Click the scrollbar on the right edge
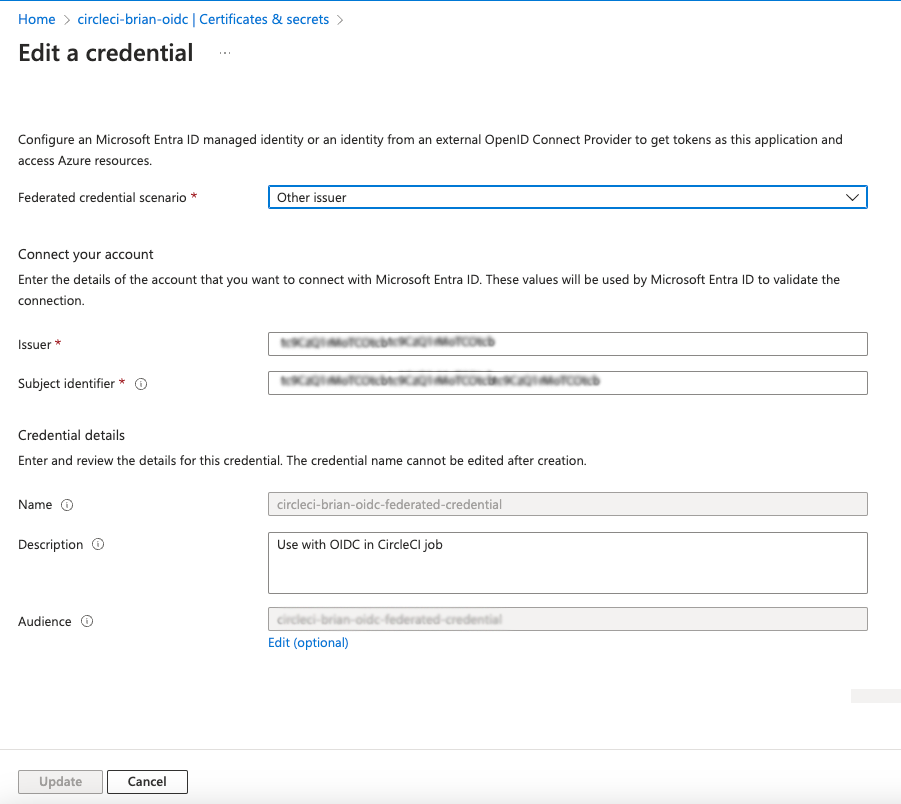 pyautogui.click(x=875, y=695)
